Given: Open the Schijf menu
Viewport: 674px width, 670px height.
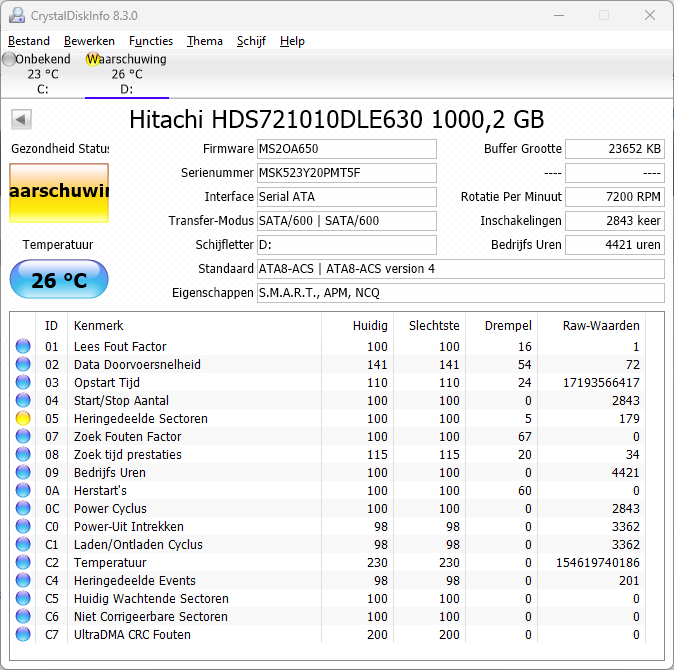Looking at the screenshot, I should tap(251, 41).
